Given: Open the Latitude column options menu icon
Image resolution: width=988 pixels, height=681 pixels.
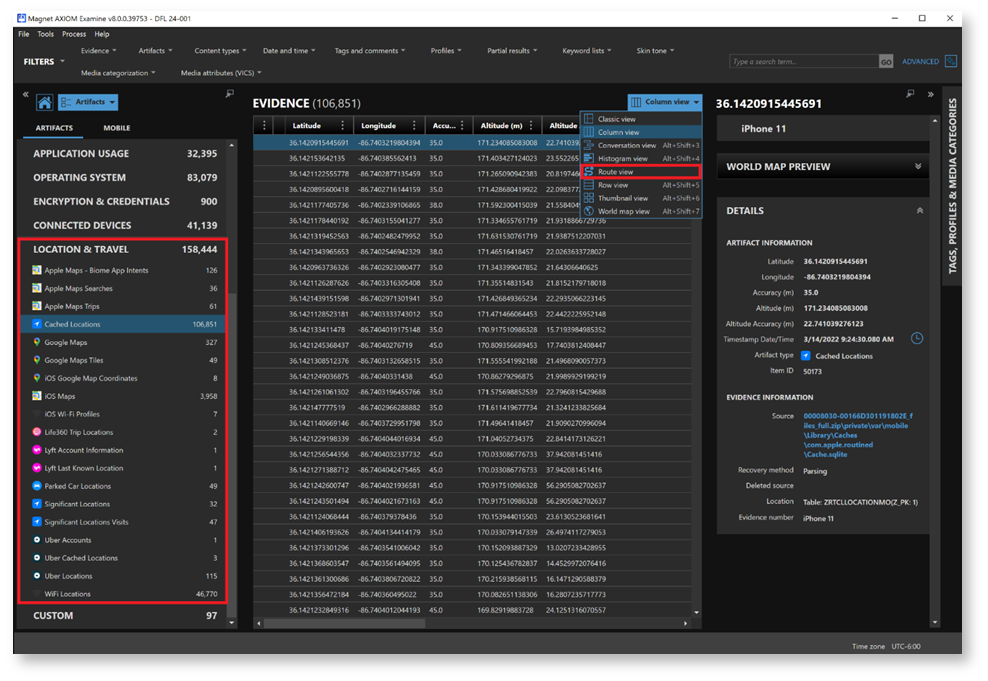Looking at the screenshot, I should coord(342,126).
